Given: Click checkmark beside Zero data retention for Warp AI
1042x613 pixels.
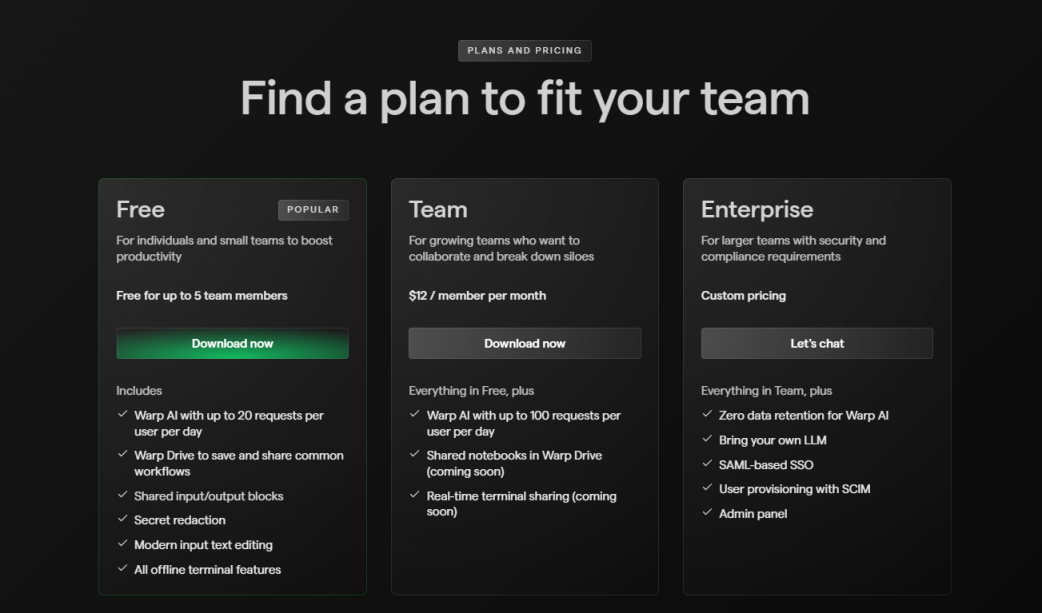Looking at the screenshot, I should tap(706, 415).
